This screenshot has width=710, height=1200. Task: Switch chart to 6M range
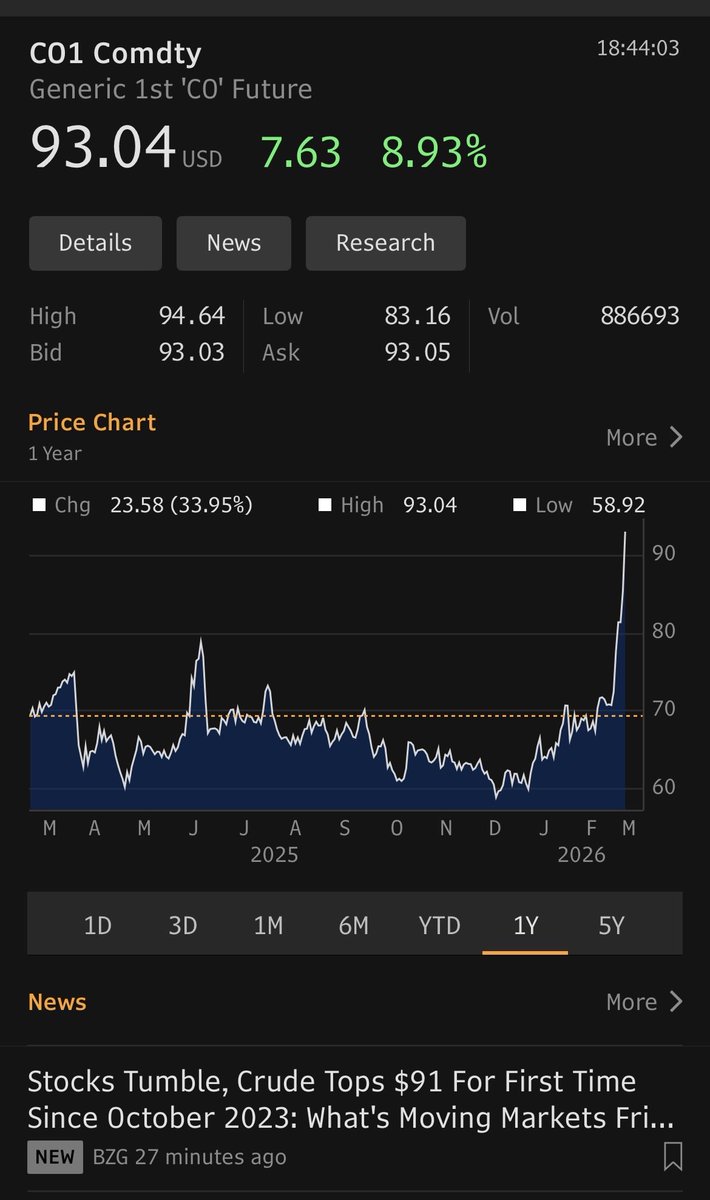coord(354,925)
